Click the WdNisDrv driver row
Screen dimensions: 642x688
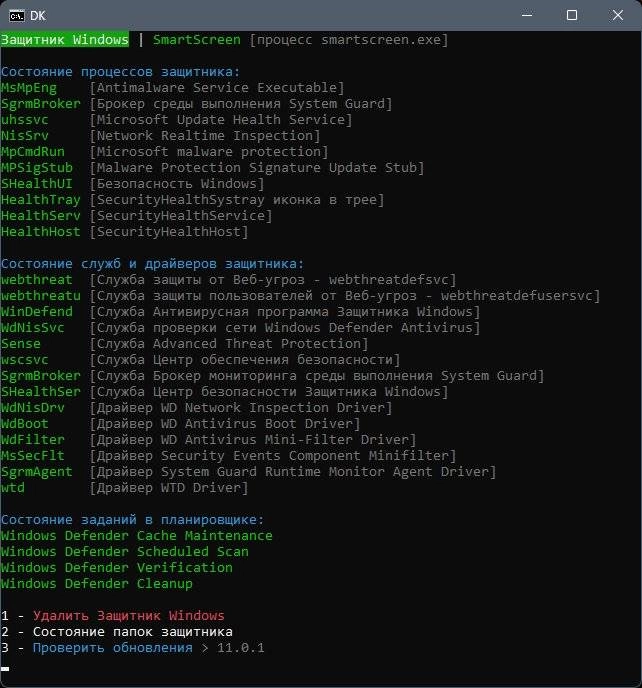[197, 408]
